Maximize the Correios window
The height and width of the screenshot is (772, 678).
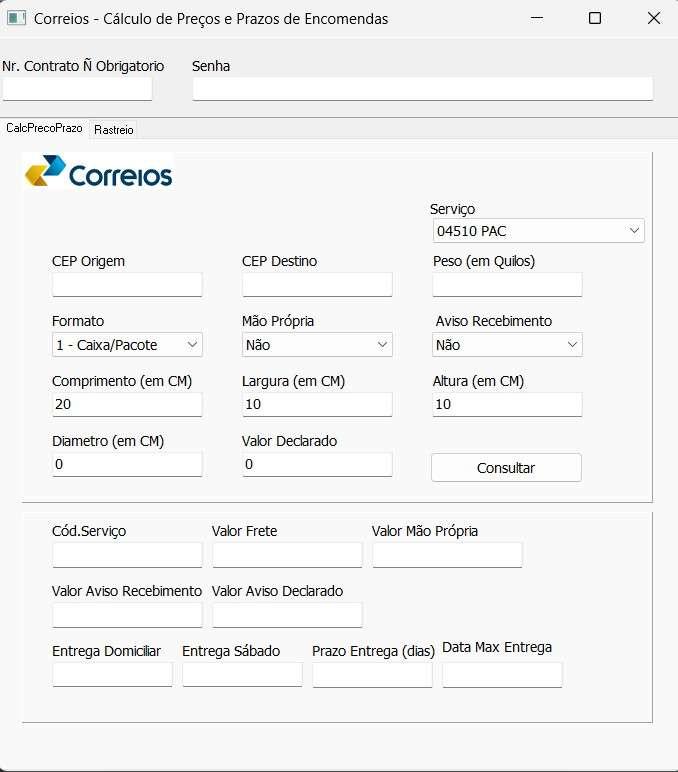coord(595,18)
